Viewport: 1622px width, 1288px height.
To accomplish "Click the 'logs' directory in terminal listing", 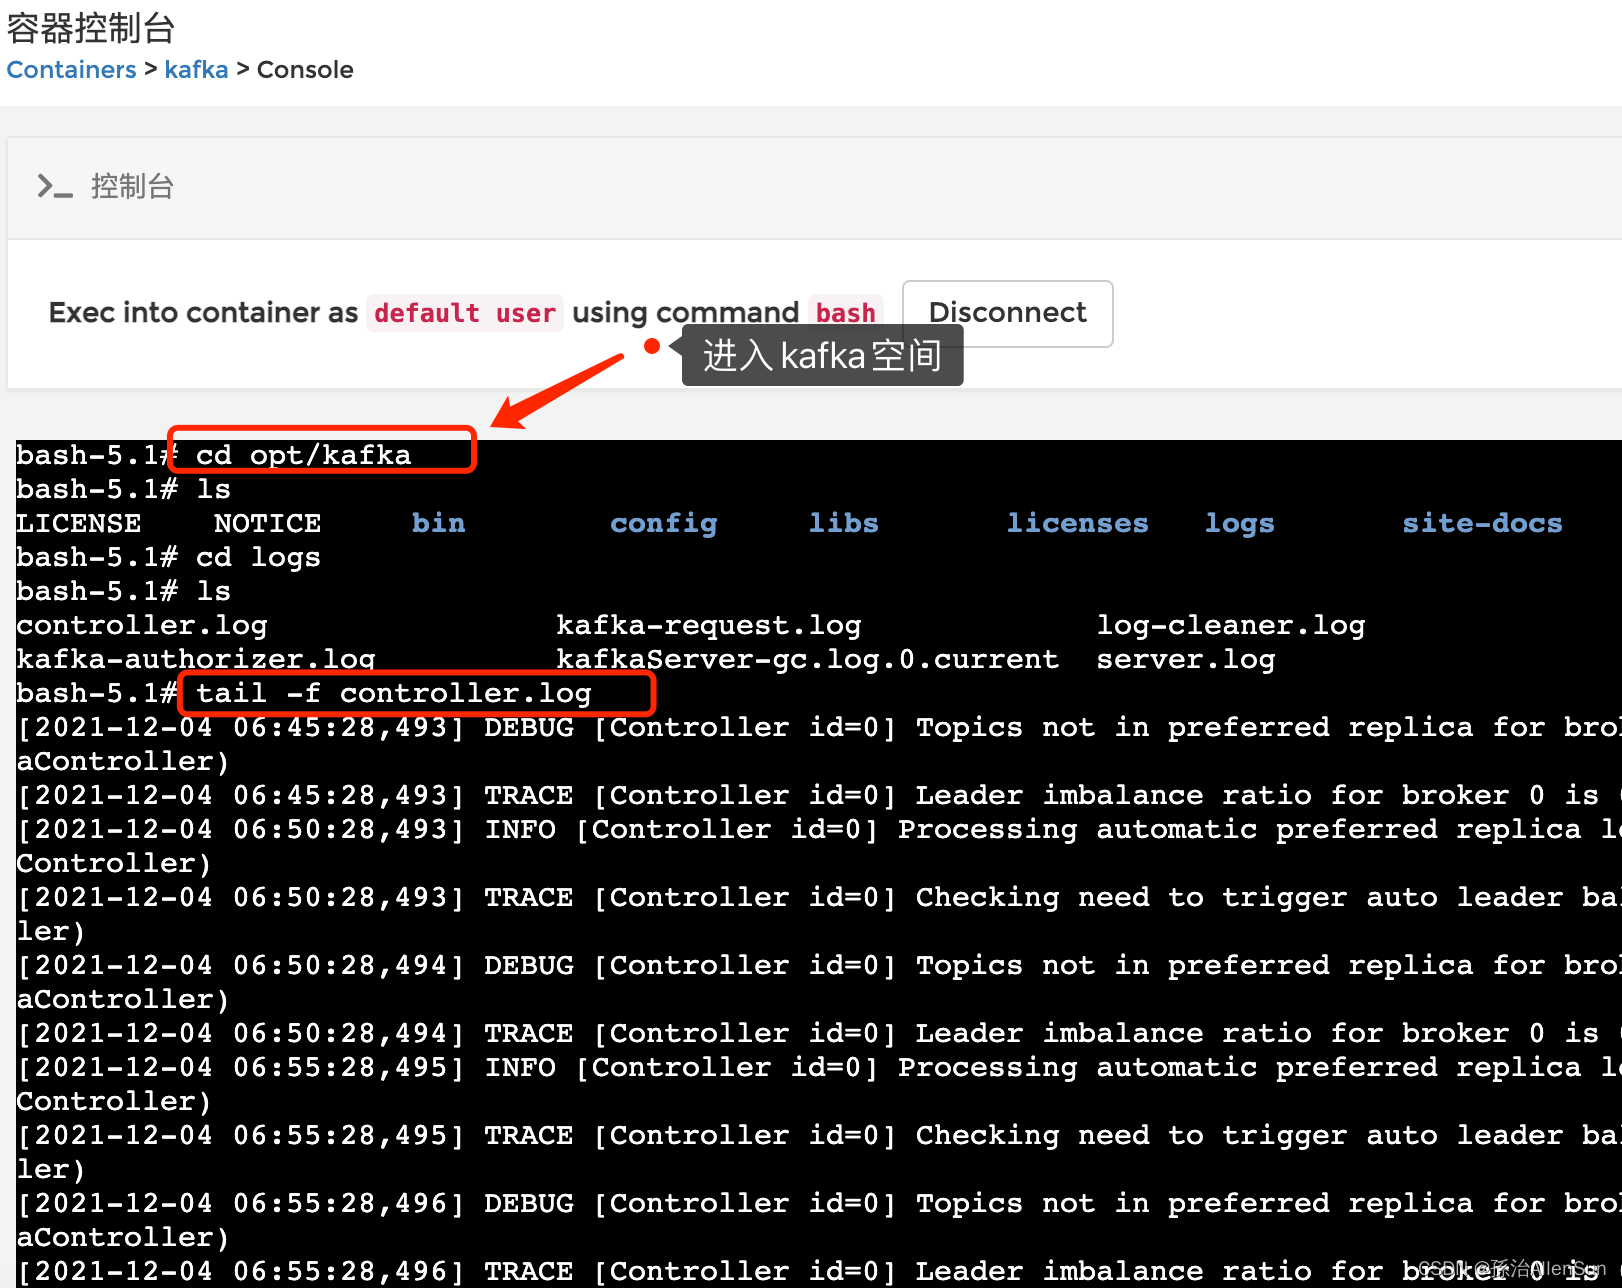I will click(x=1239, y=523).
